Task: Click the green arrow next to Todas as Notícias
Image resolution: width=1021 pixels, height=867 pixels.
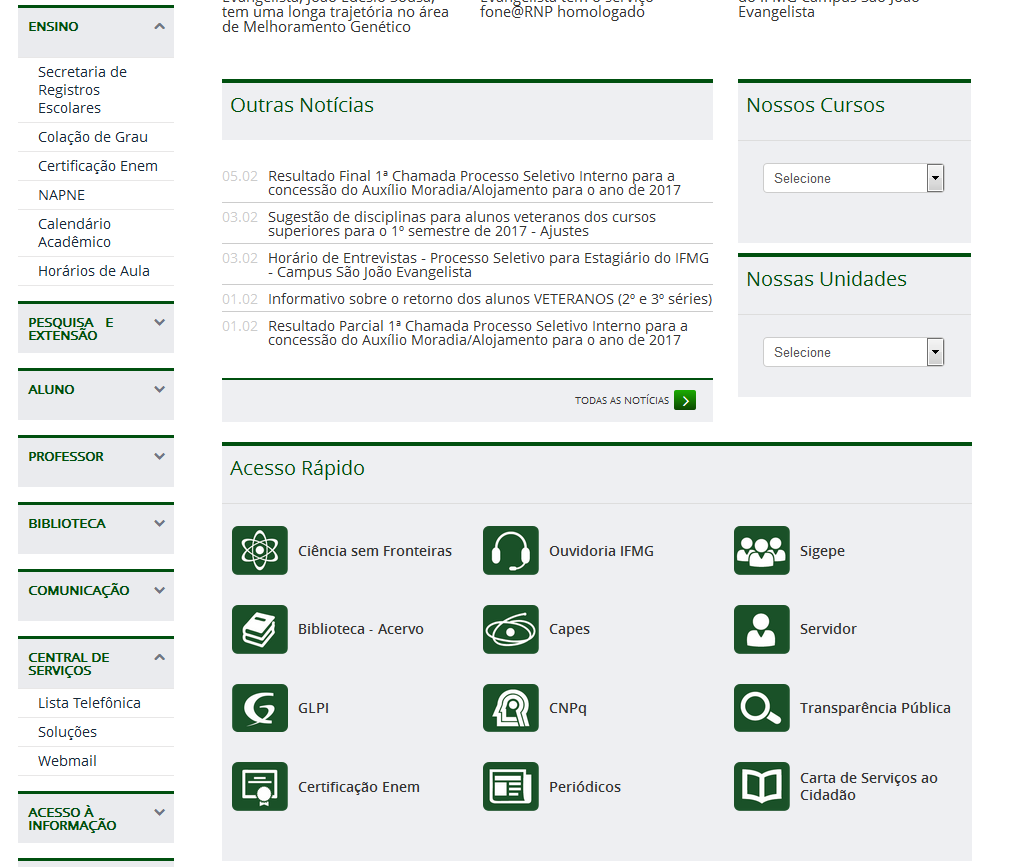Action: [x=685, y=400]
